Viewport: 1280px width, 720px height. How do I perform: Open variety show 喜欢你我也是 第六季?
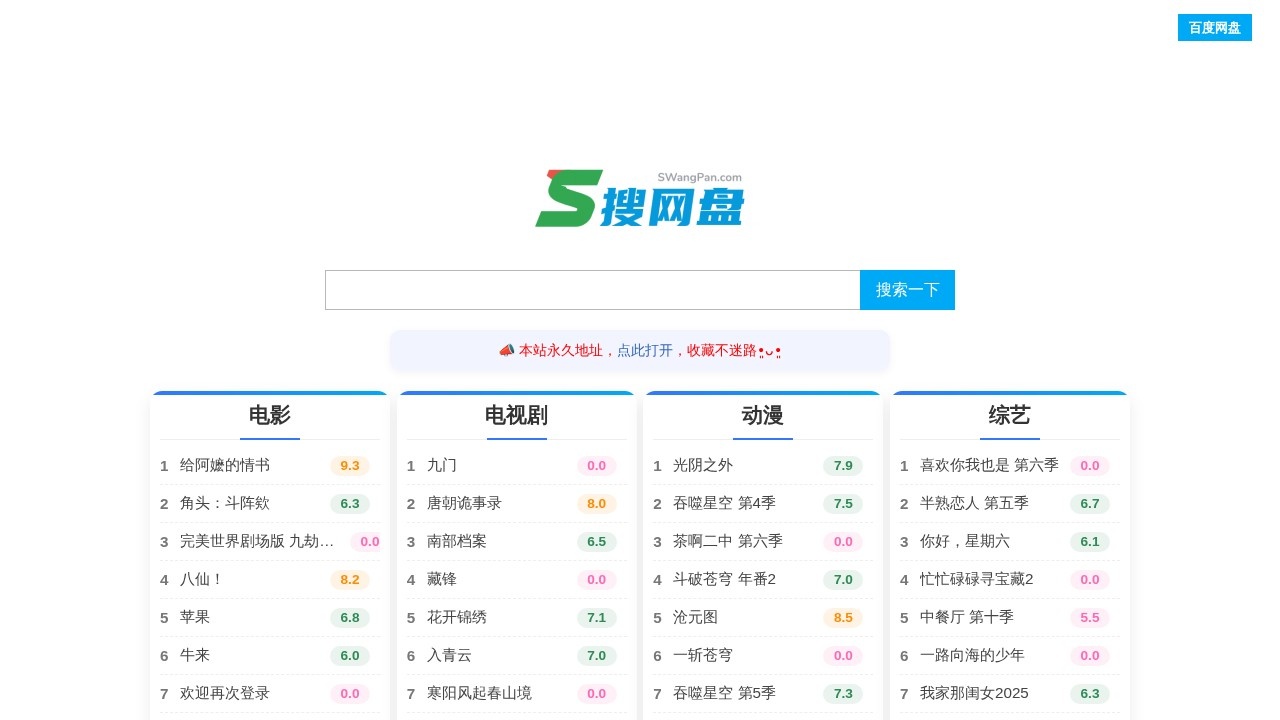(x=989, y=465)
